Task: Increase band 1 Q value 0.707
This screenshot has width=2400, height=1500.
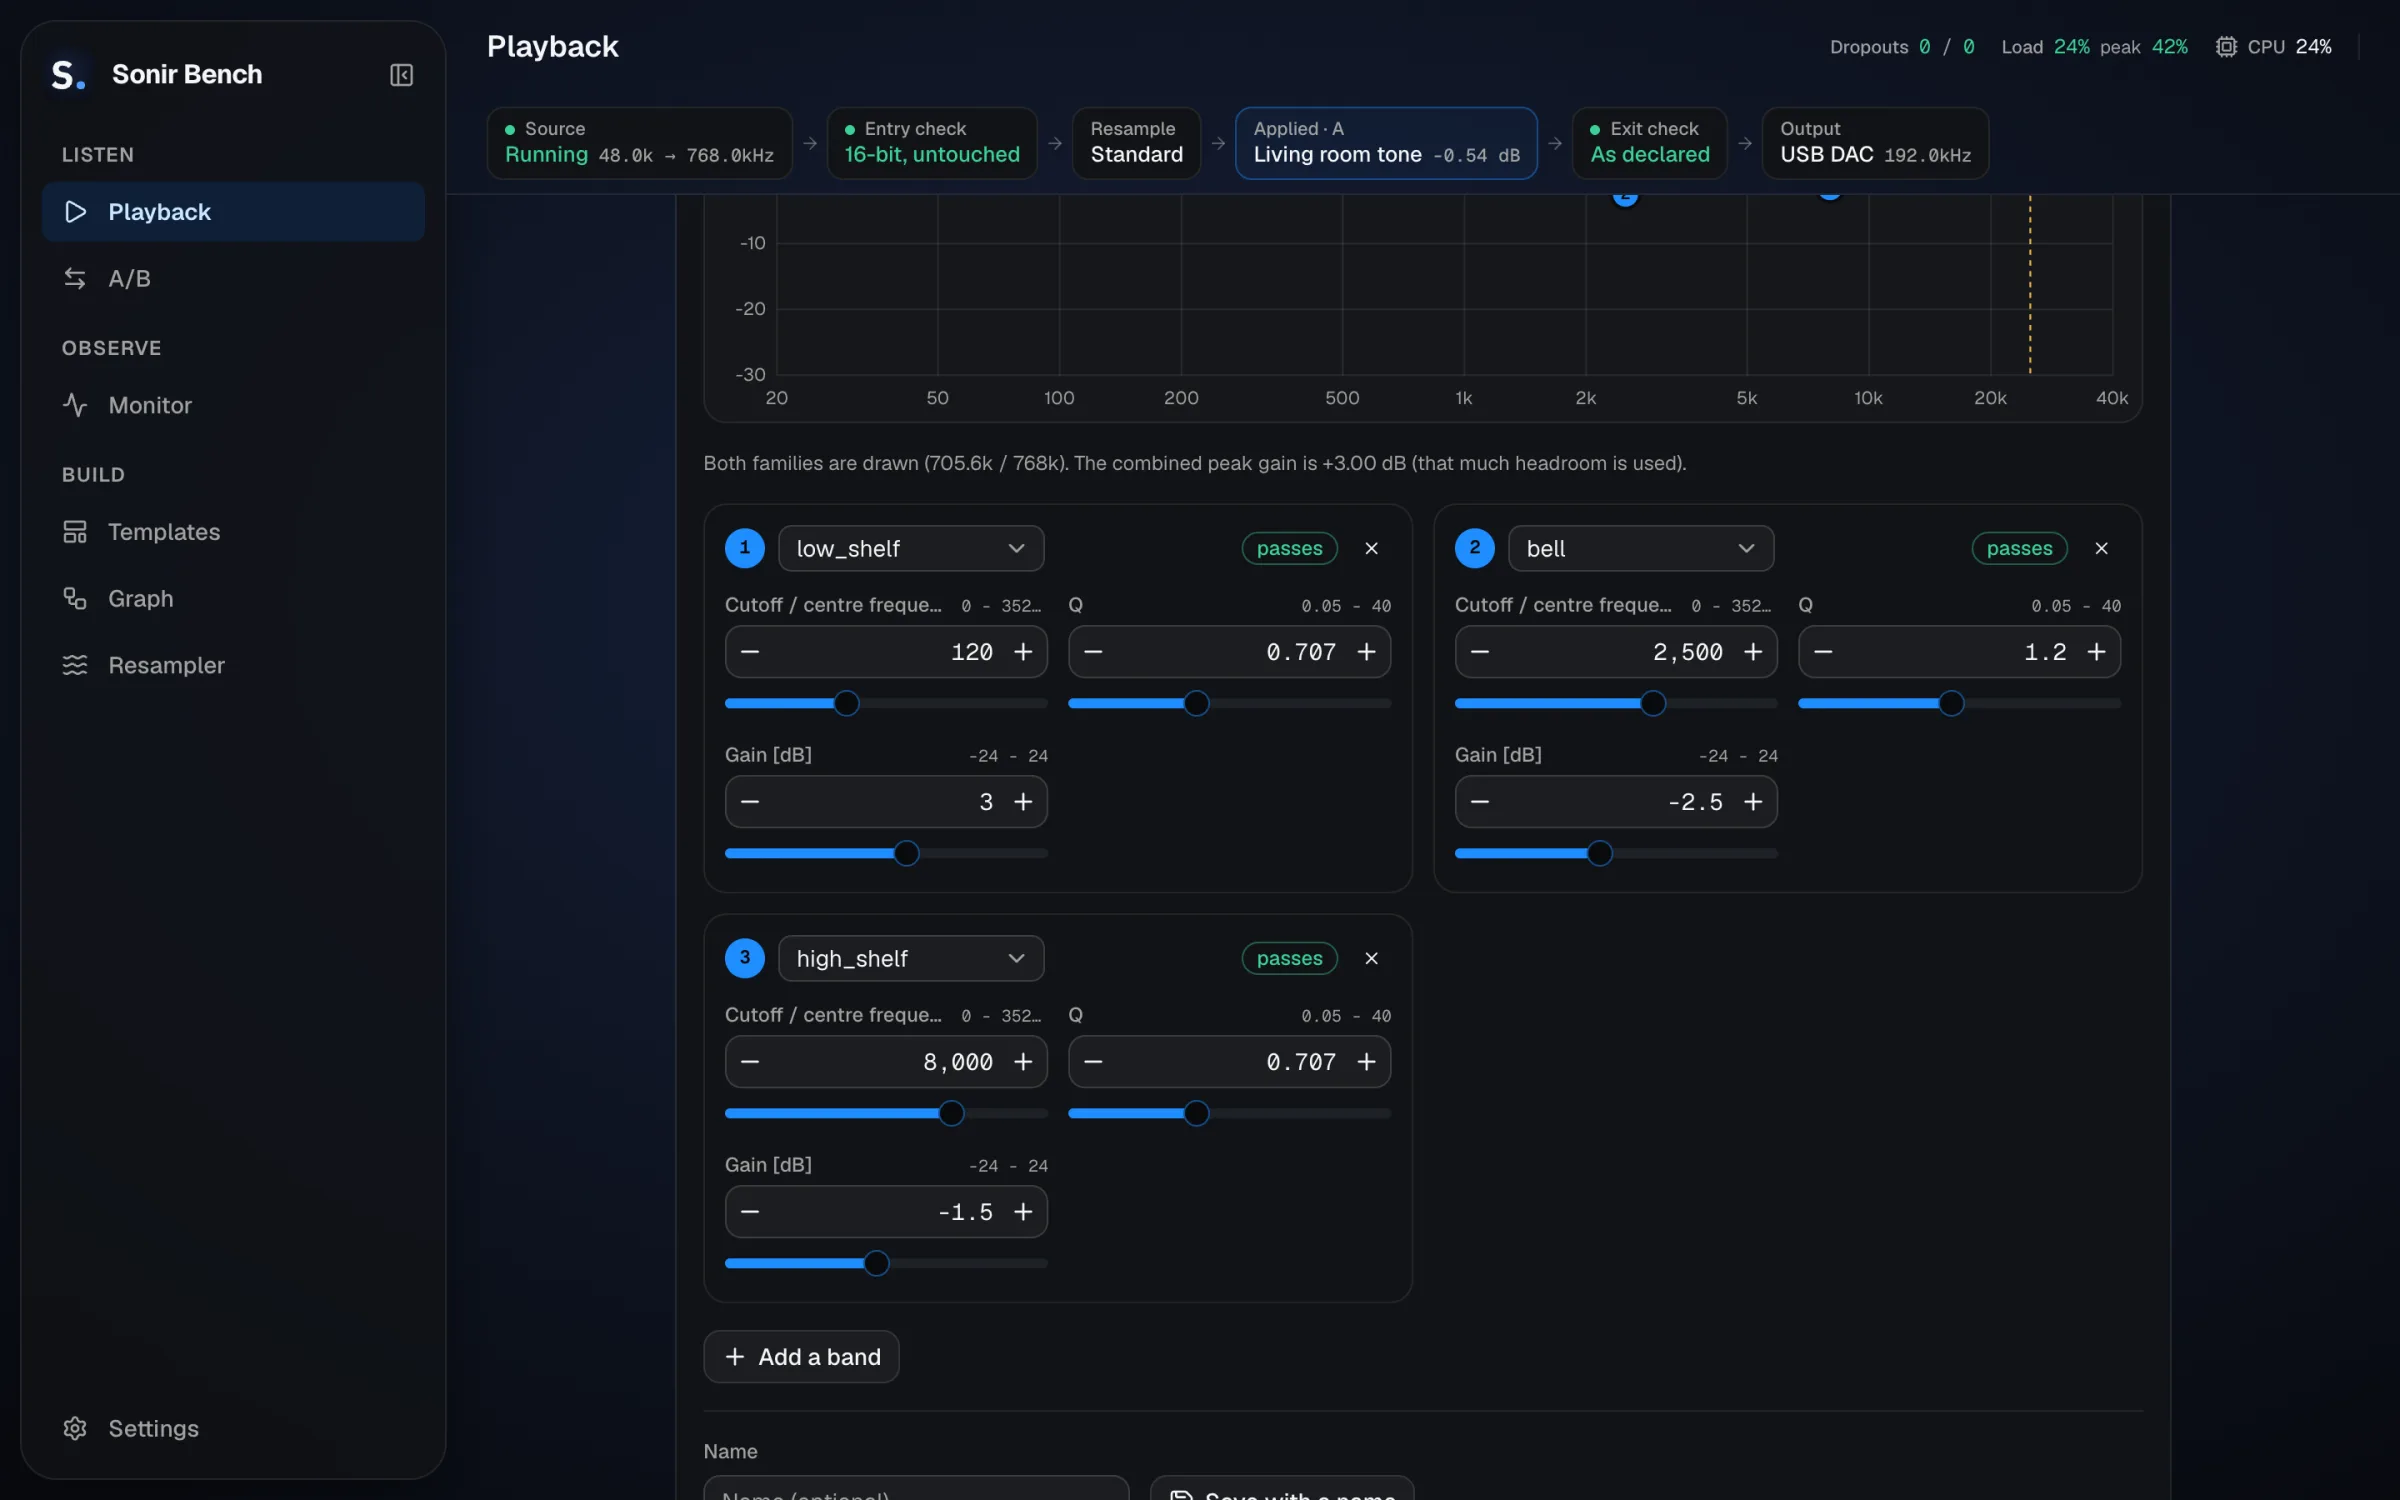Action: (1366, 652)
